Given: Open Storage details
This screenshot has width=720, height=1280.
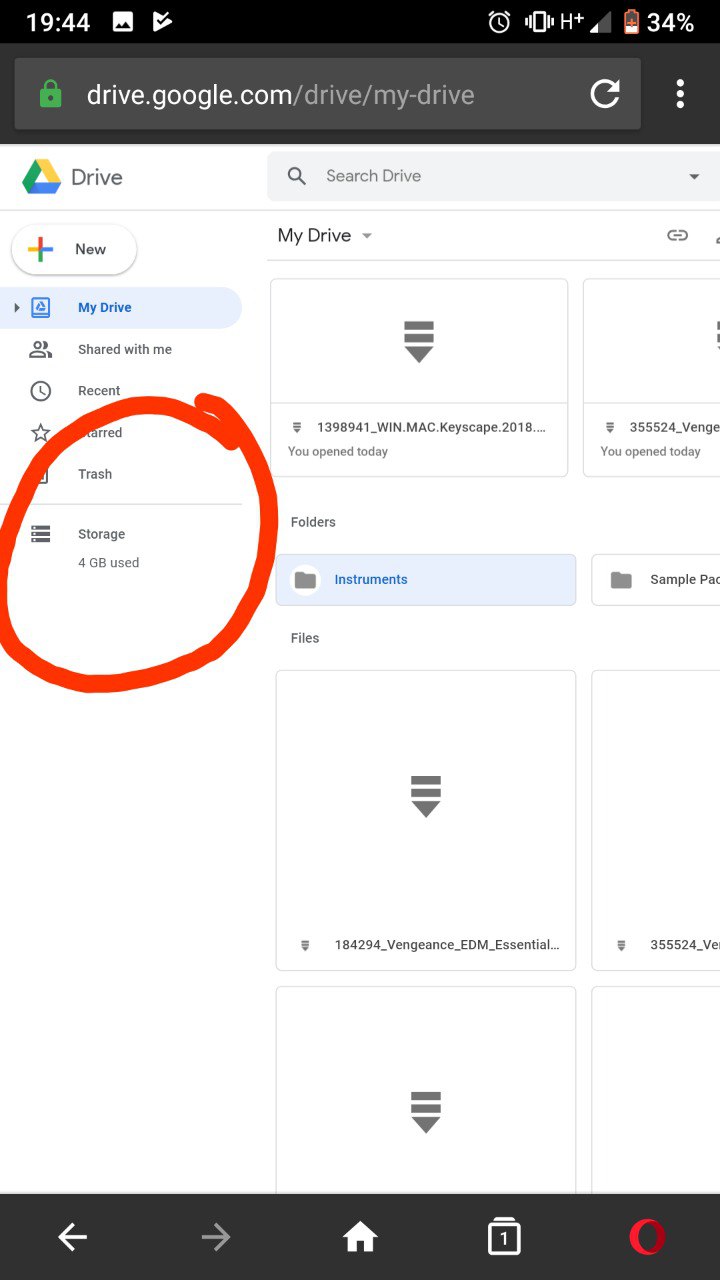Looking at the screenshot, I should tap(101, 534).
